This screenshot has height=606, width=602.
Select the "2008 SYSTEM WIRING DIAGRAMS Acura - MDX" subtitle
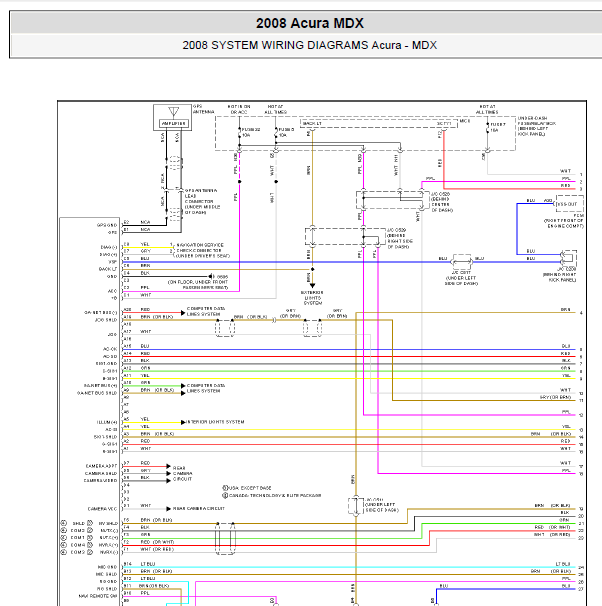[310, 45]
